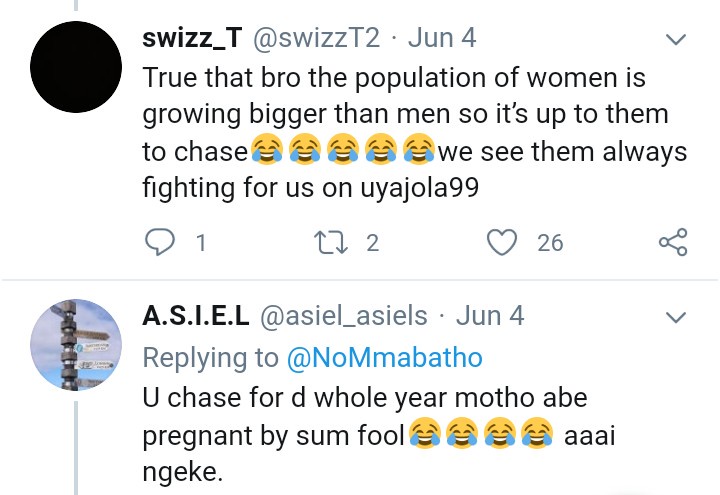Click the reply count of 1
This screenshot has height=495, width=720.
pos(201,241)
